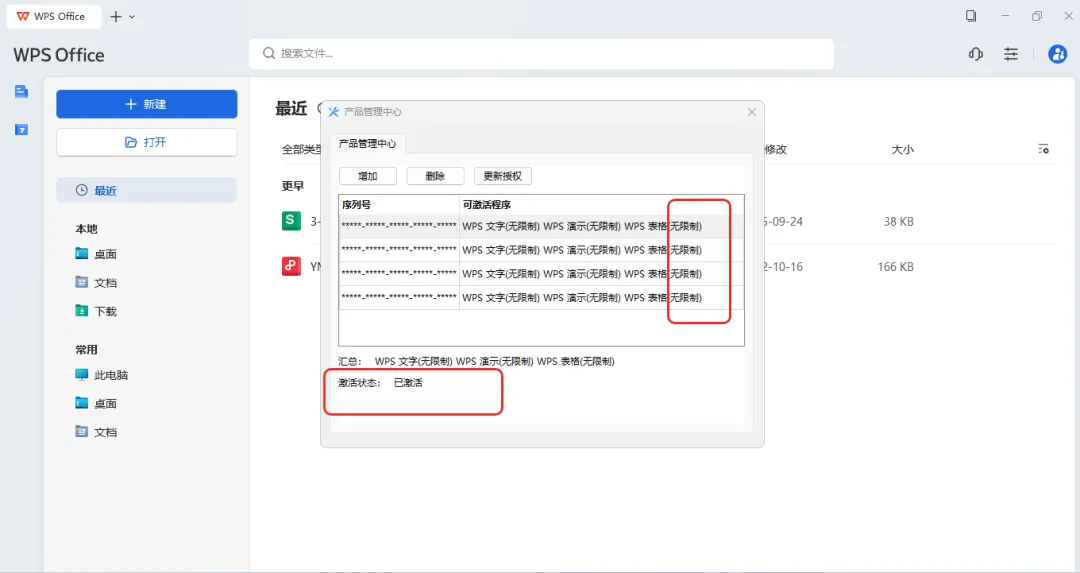The height and width of the screenshot is (573, 1080).
Task: Select the fourth serial number row
Action: pyautogui.click(x=541, y=298)
